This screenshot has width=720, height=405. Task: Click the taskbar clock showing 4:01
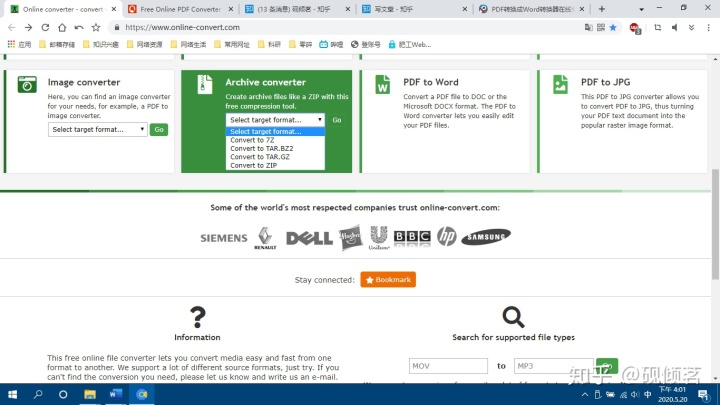point(672,394)
